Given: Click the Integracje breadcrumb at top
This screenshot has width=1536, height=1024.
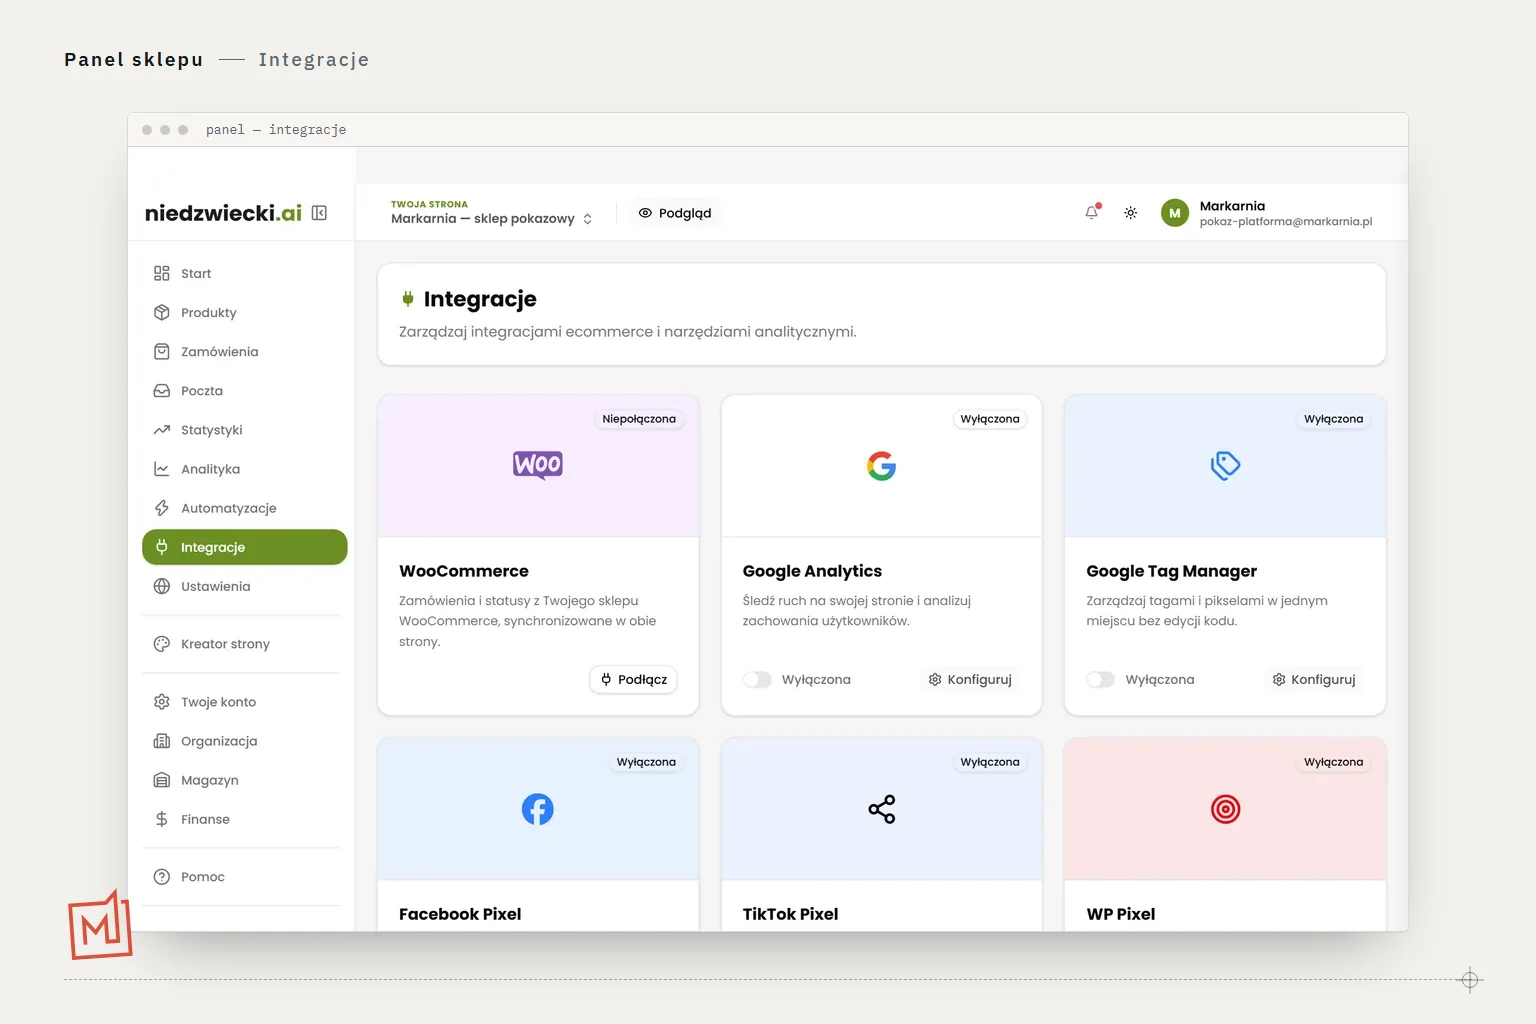Looking at the screenshot, I should pos(314,60).
